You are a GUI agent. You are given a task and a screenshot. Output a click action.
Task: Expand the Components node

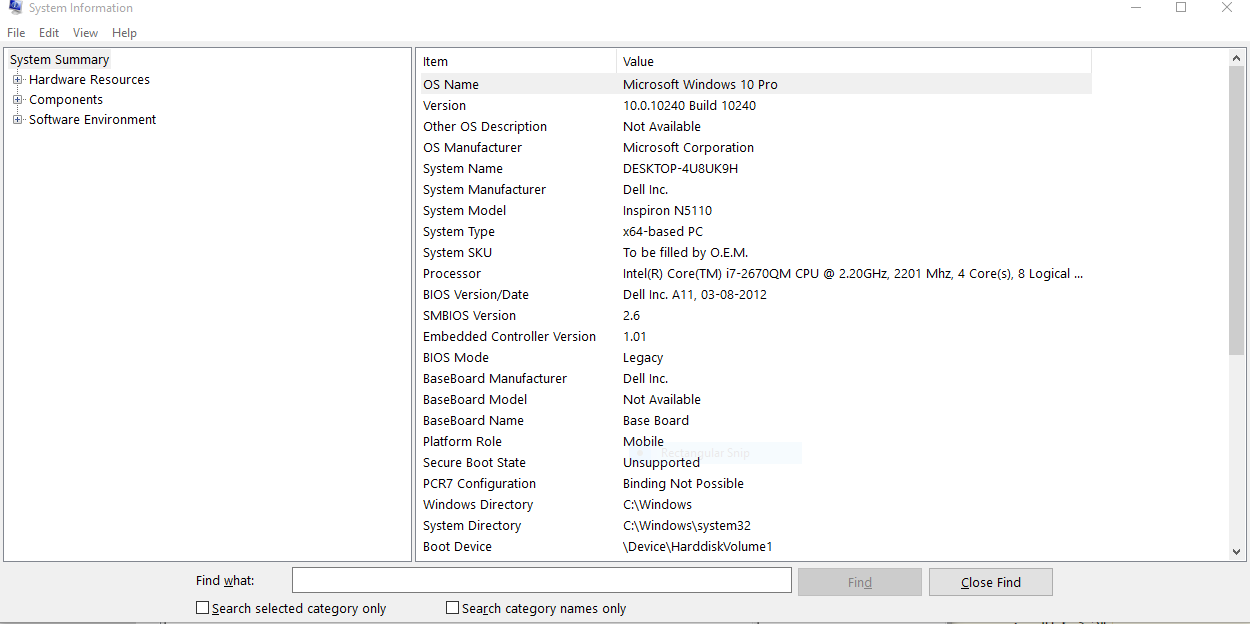tap(18, 100)
